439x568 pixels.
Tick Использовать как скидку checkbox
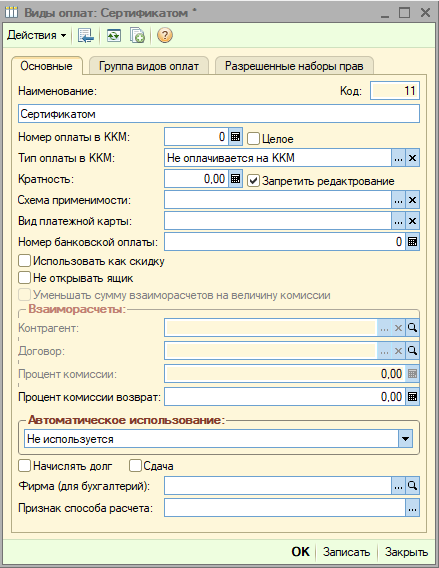(x=24, y=260)
